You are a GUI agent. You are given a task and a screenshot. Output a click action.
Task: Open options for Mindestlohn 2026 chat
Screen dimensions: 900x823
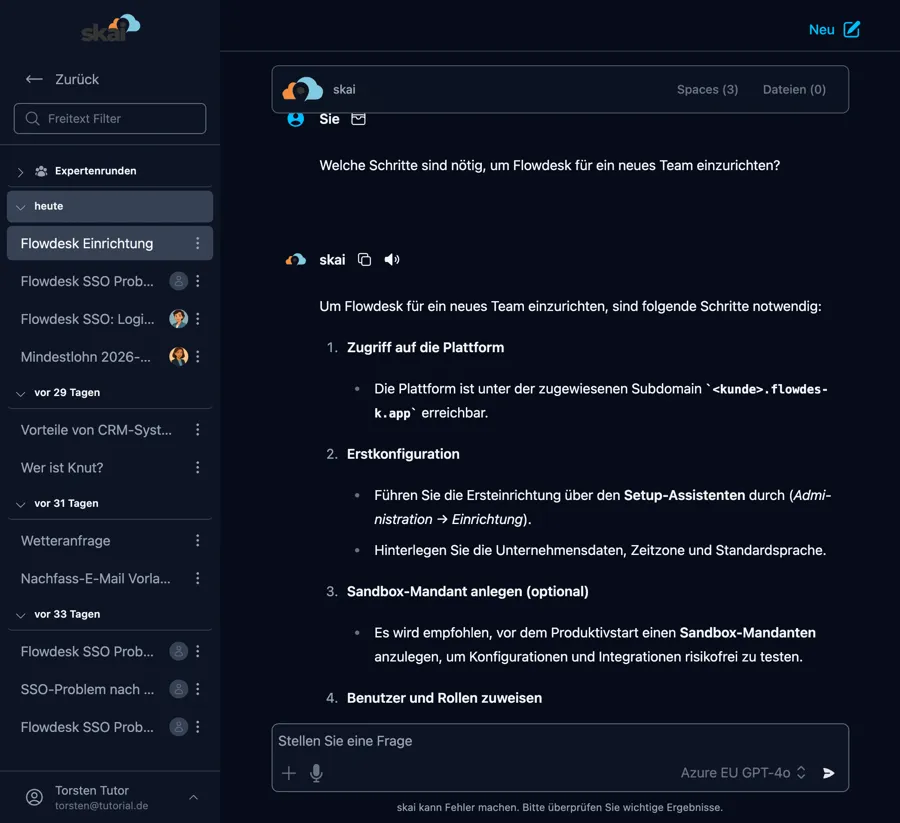point(197,356)
